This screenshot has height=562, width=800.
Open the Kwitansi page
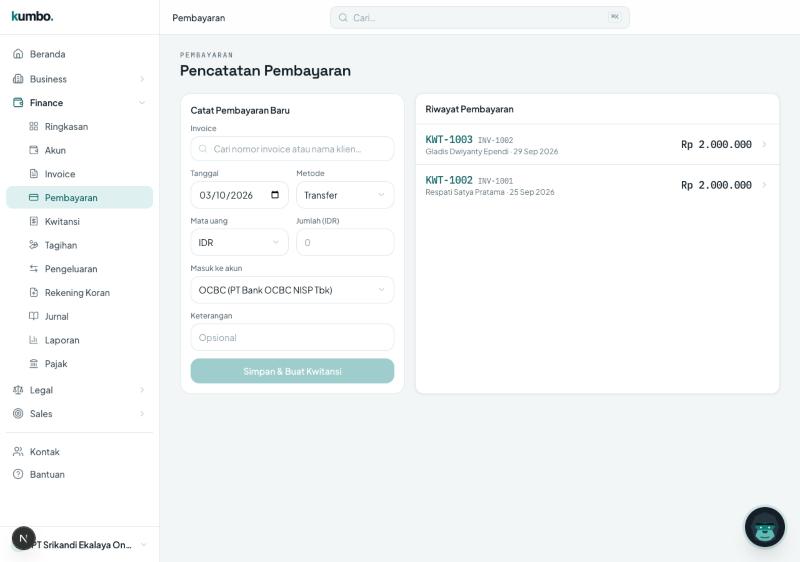coord(80,221)
